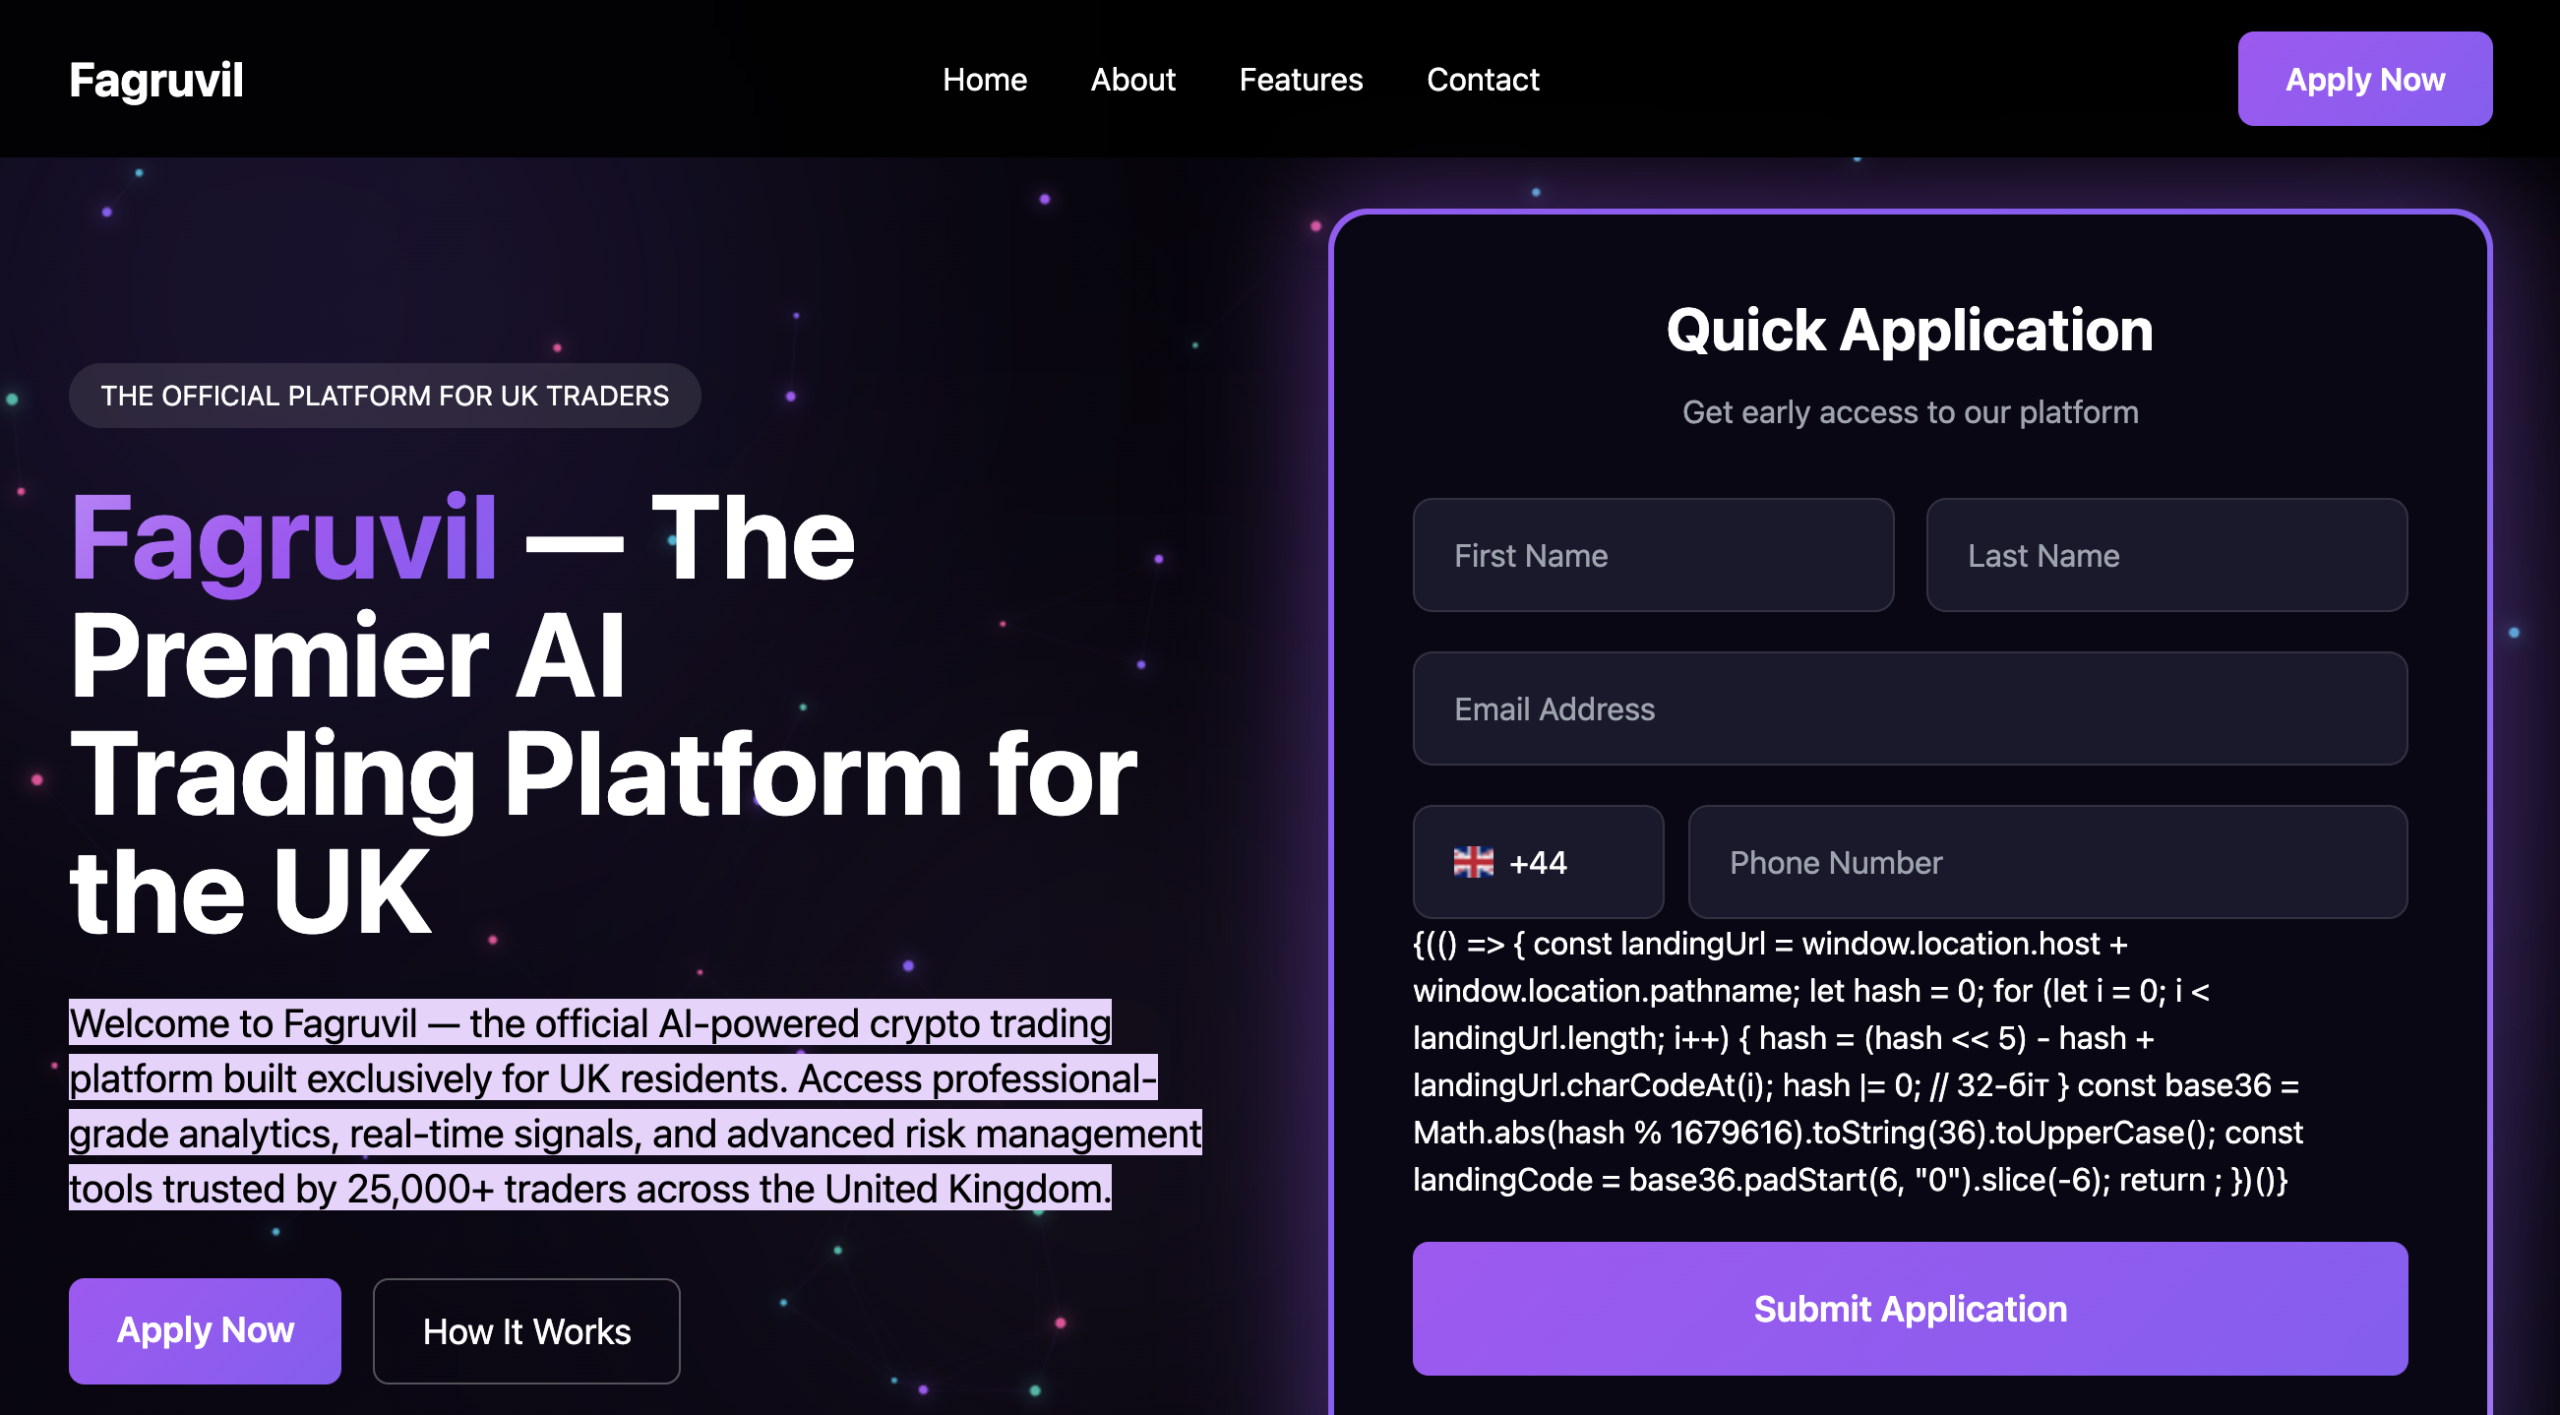Image resolution: width=2560 pixels, height=1415 pixels.
Task: Click the Fagruvil hero headline
Action: tap(600, 710)
